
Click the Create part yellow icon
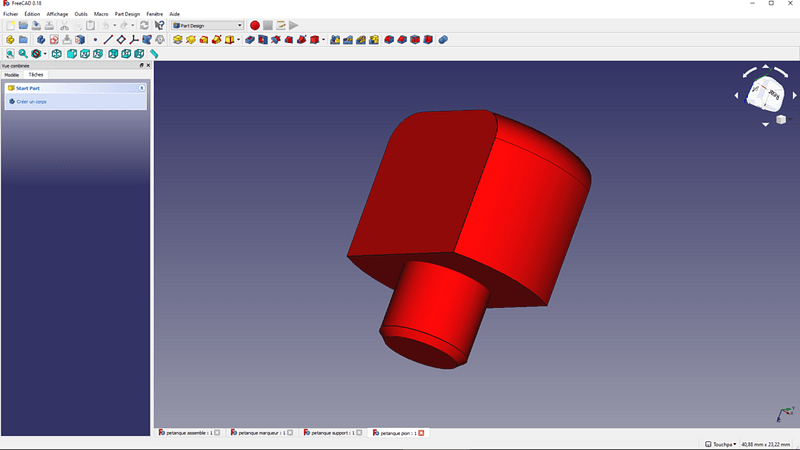[x=10, y=40]
